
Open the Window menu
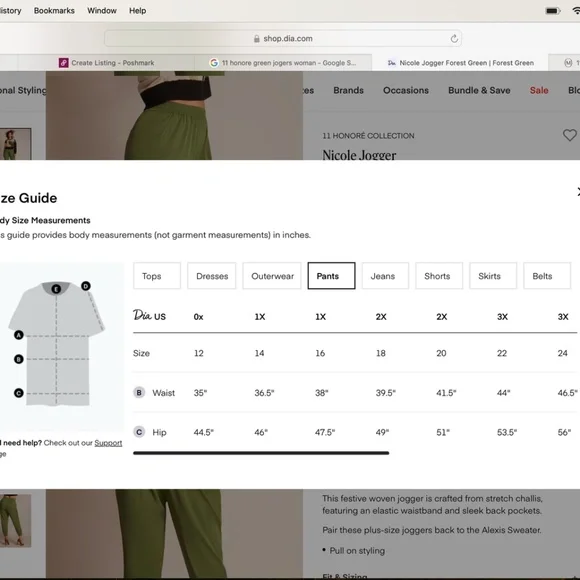pos(102,11)
